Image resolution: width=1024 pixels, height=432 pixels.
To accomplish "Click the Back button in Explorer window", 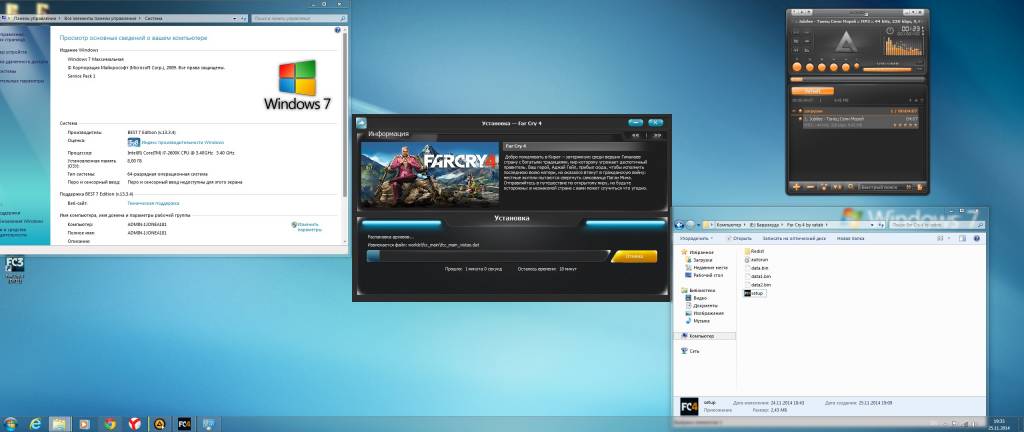I will point(680,224).
